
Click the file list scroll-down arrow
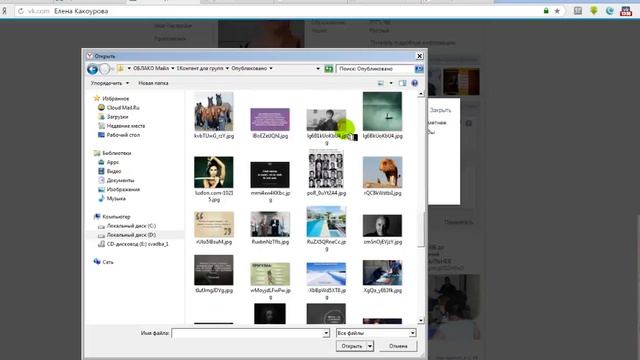tap(420, 321)
